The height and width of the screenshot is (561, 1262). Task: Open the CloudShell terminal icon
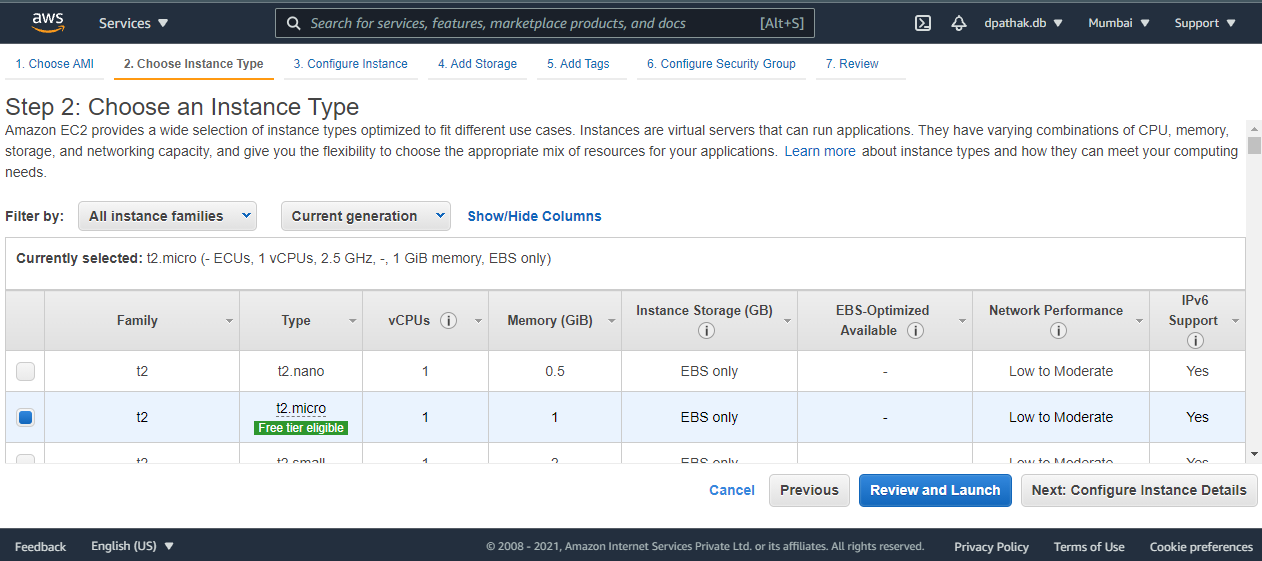[x=923, y=23]
